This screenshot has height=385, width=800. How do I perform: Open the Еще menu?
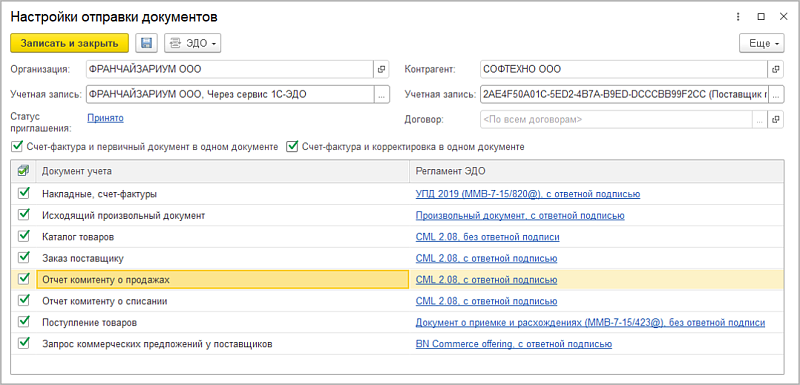[762, 43]
